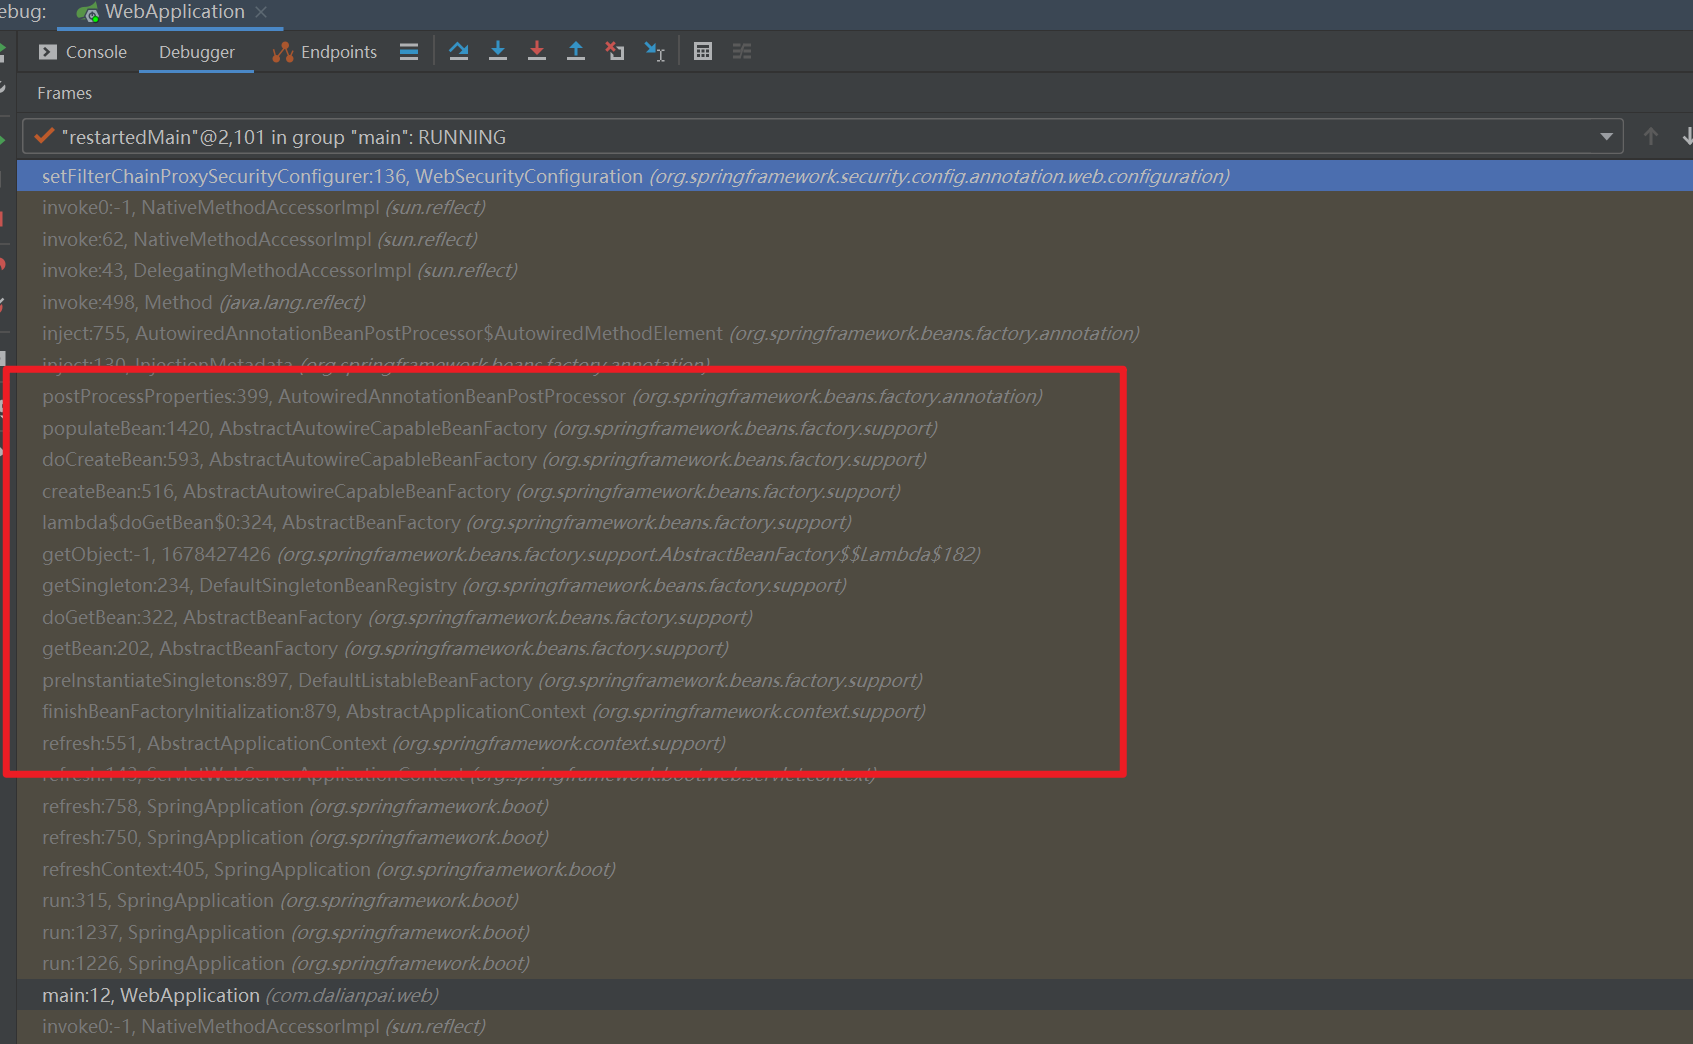Select previous frame with the up arrow
The image size is (1693, 1044).
[x=1651, y=136]
